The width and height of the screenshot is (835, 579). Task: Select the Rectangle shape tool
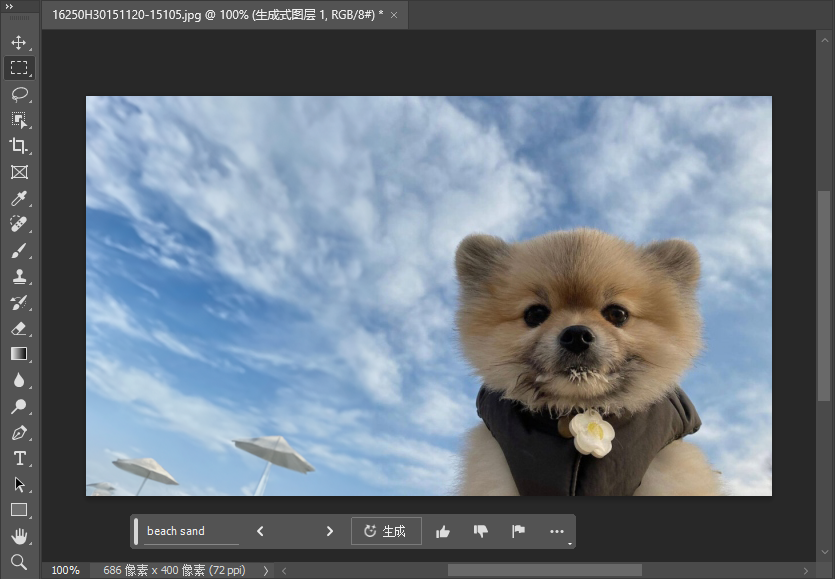click(x=19, y=510)
